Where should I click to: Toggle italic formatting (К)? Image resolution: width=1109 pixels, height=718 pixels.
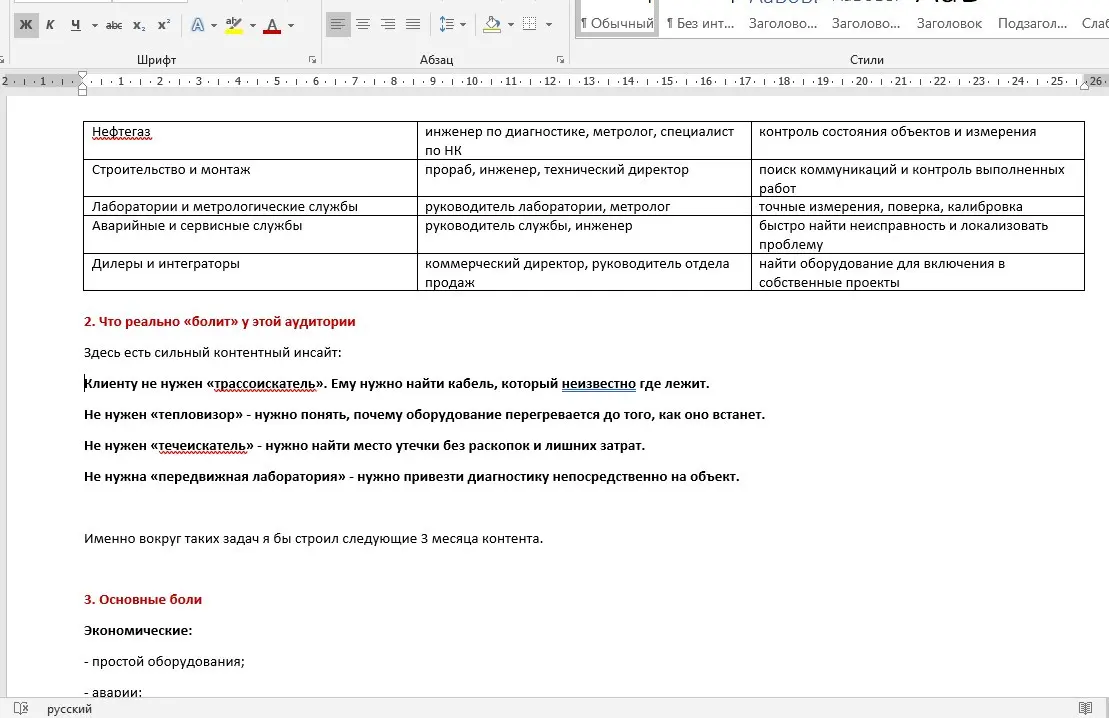pos(50,25)
